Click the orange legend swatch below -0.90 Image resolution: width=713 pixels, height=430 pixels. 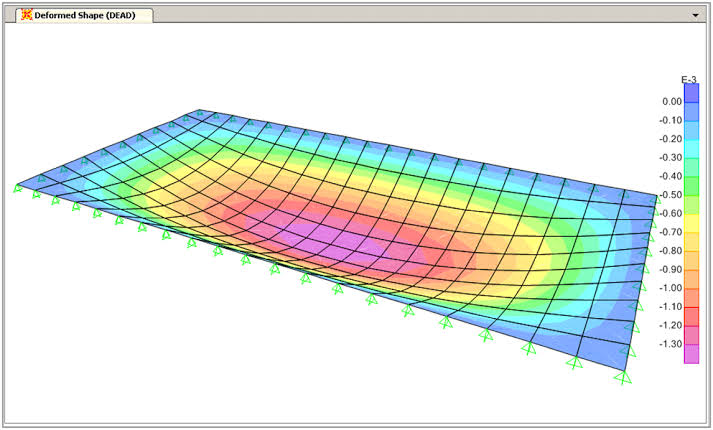coord(691,280)
